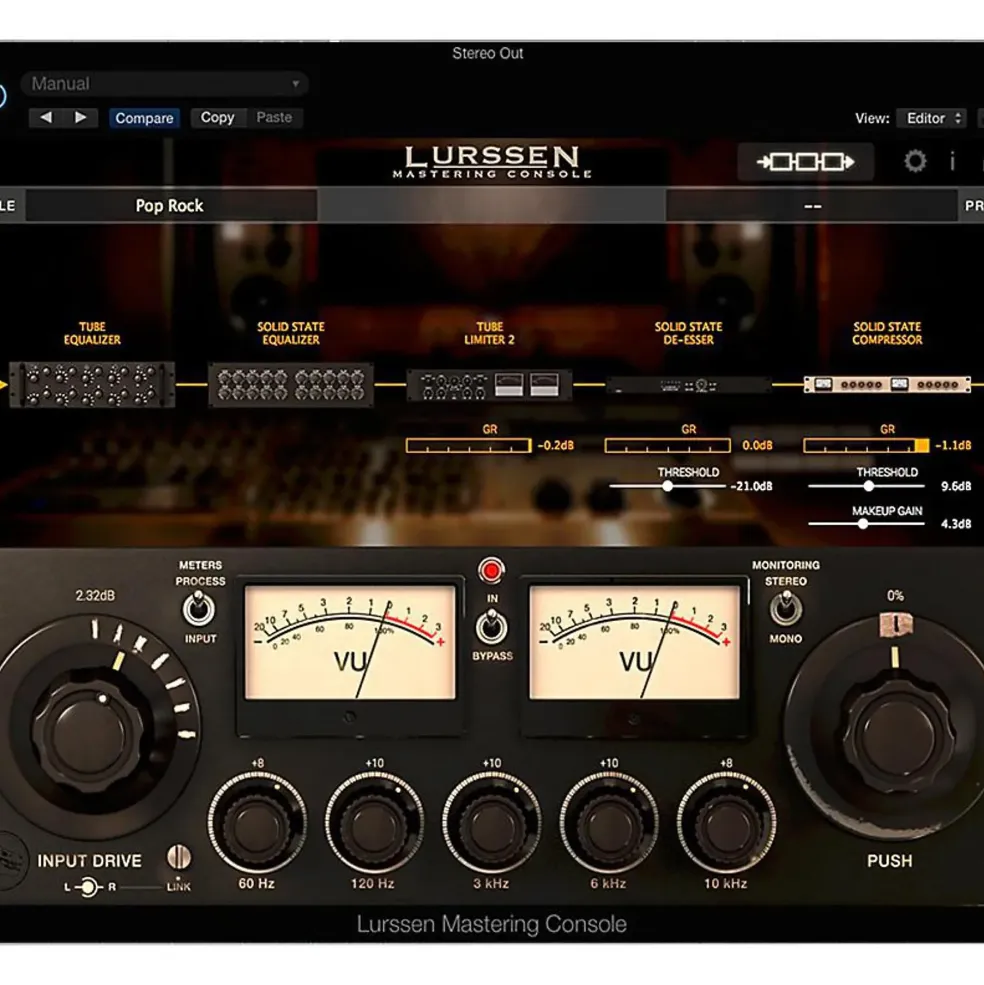Click the 120 Hz EQ knob

point(374,824)
